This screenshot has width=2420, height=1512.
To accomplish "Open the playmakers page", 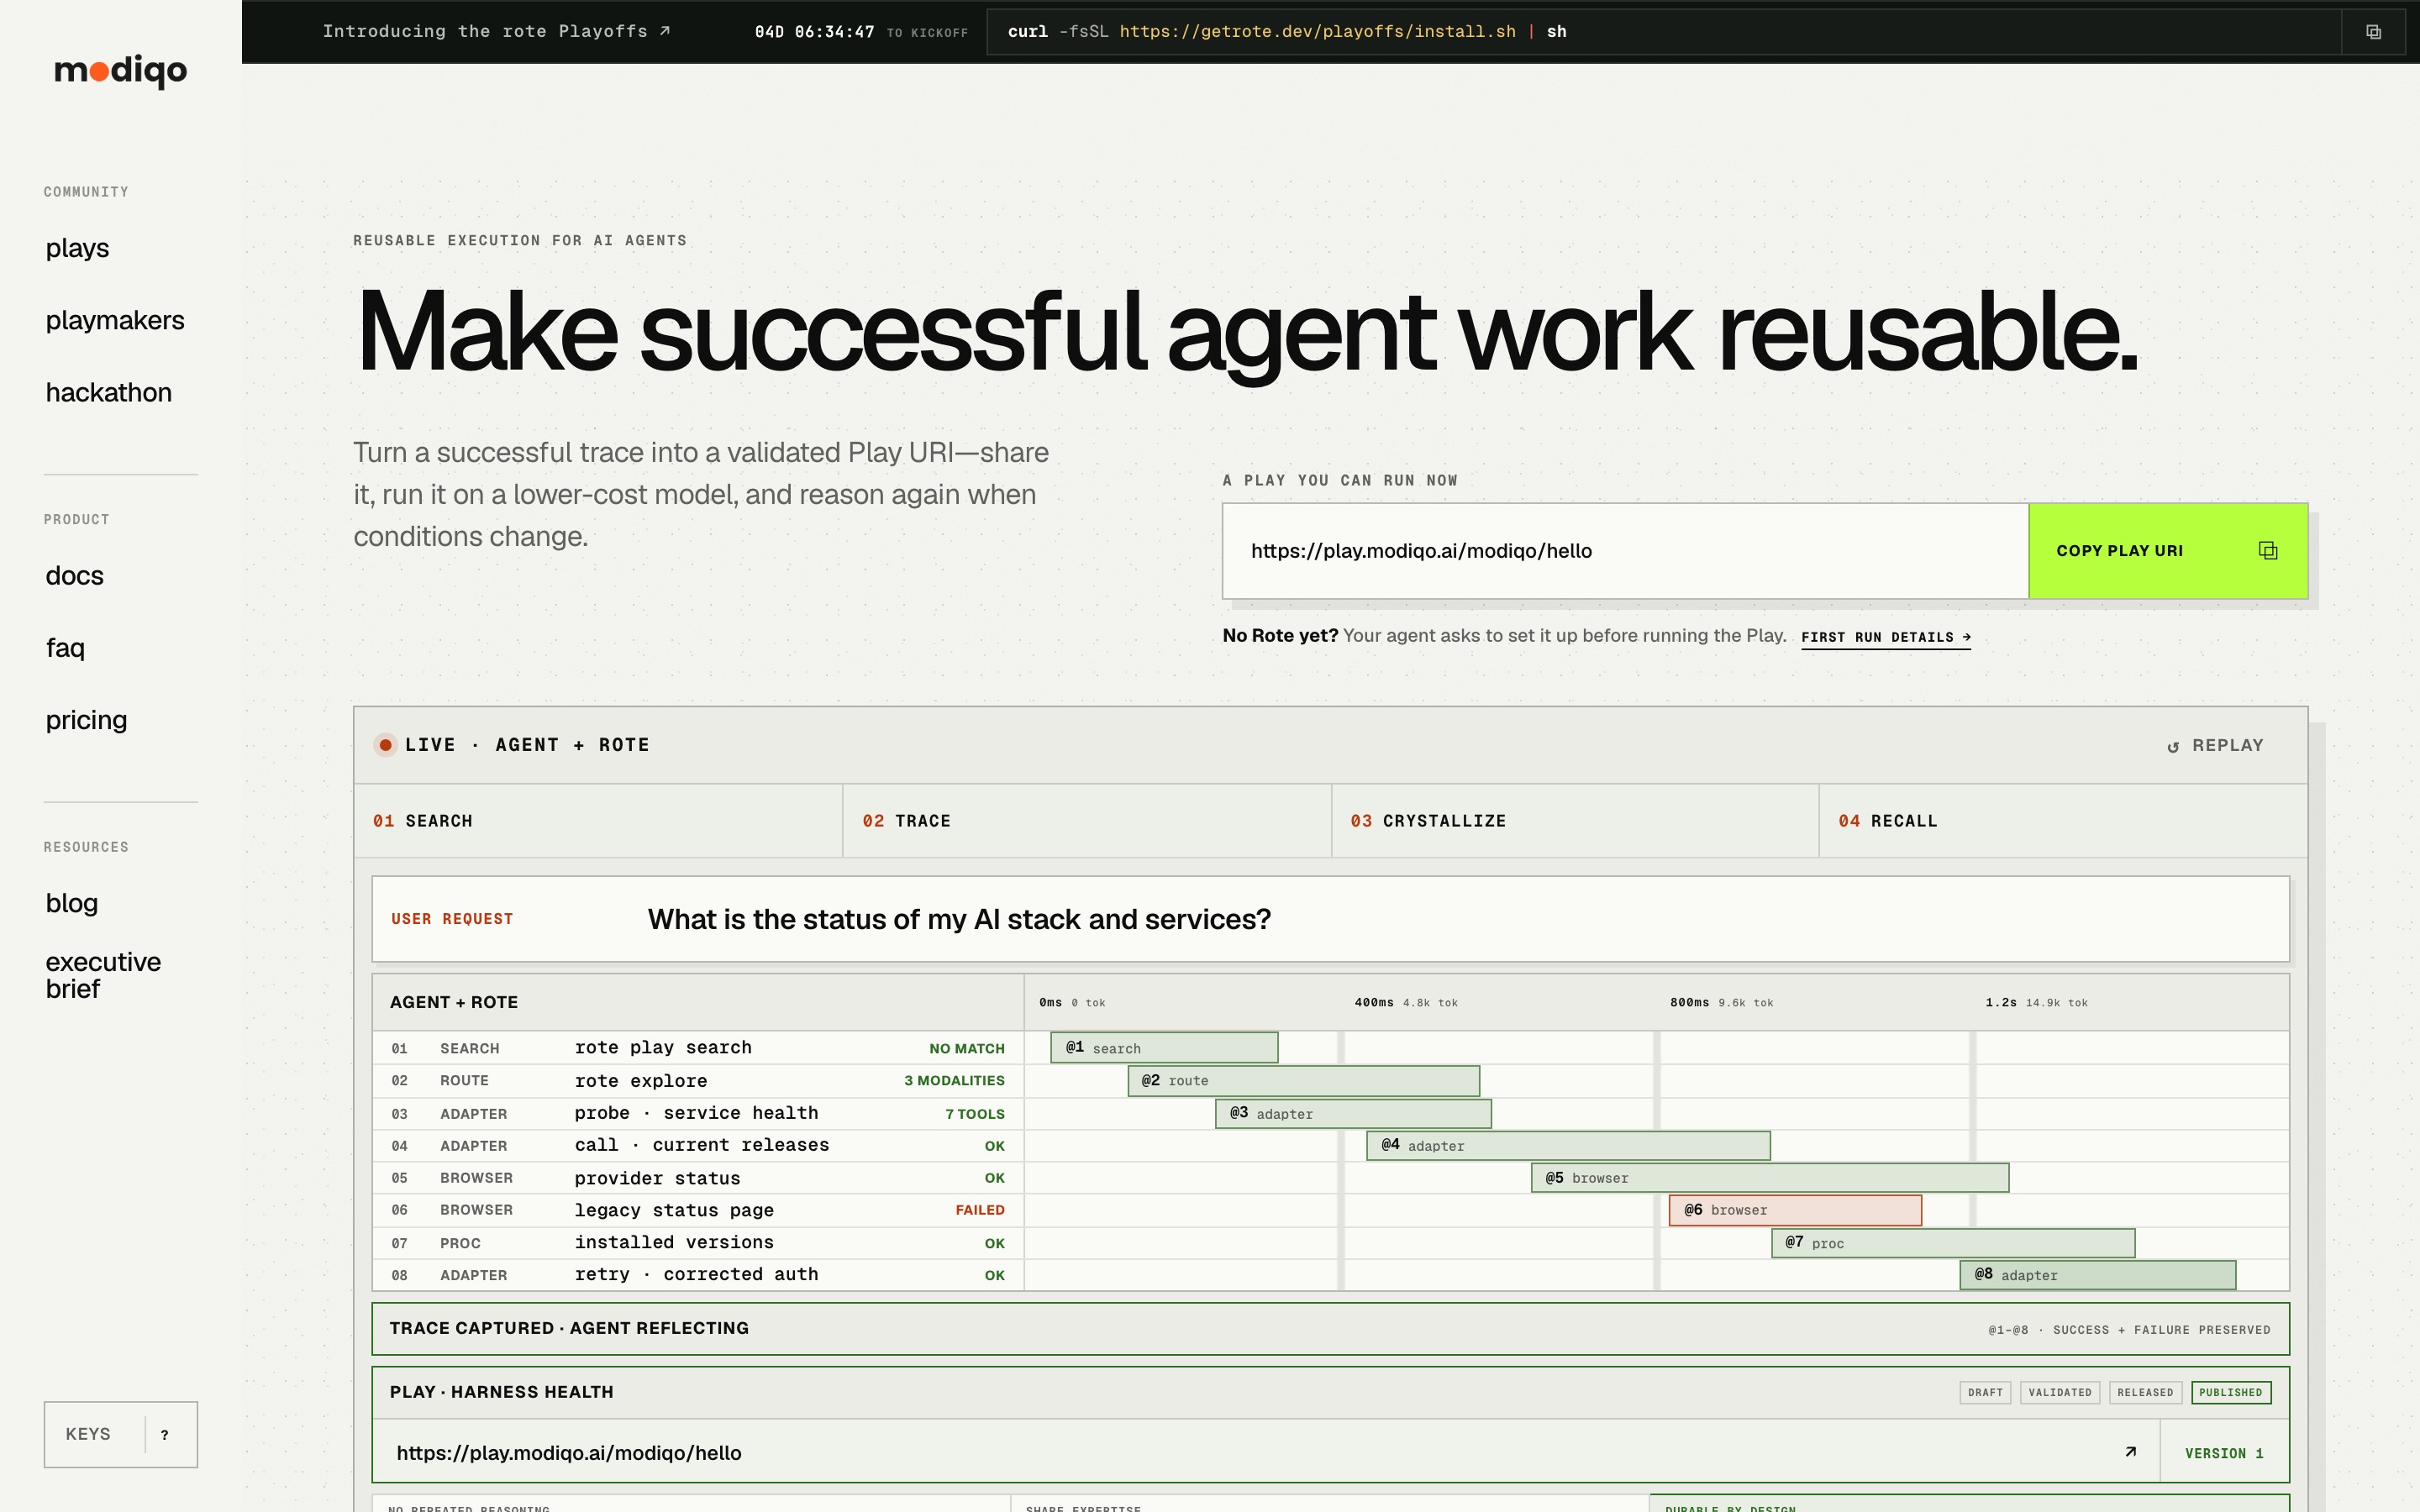I will point(115,320).
